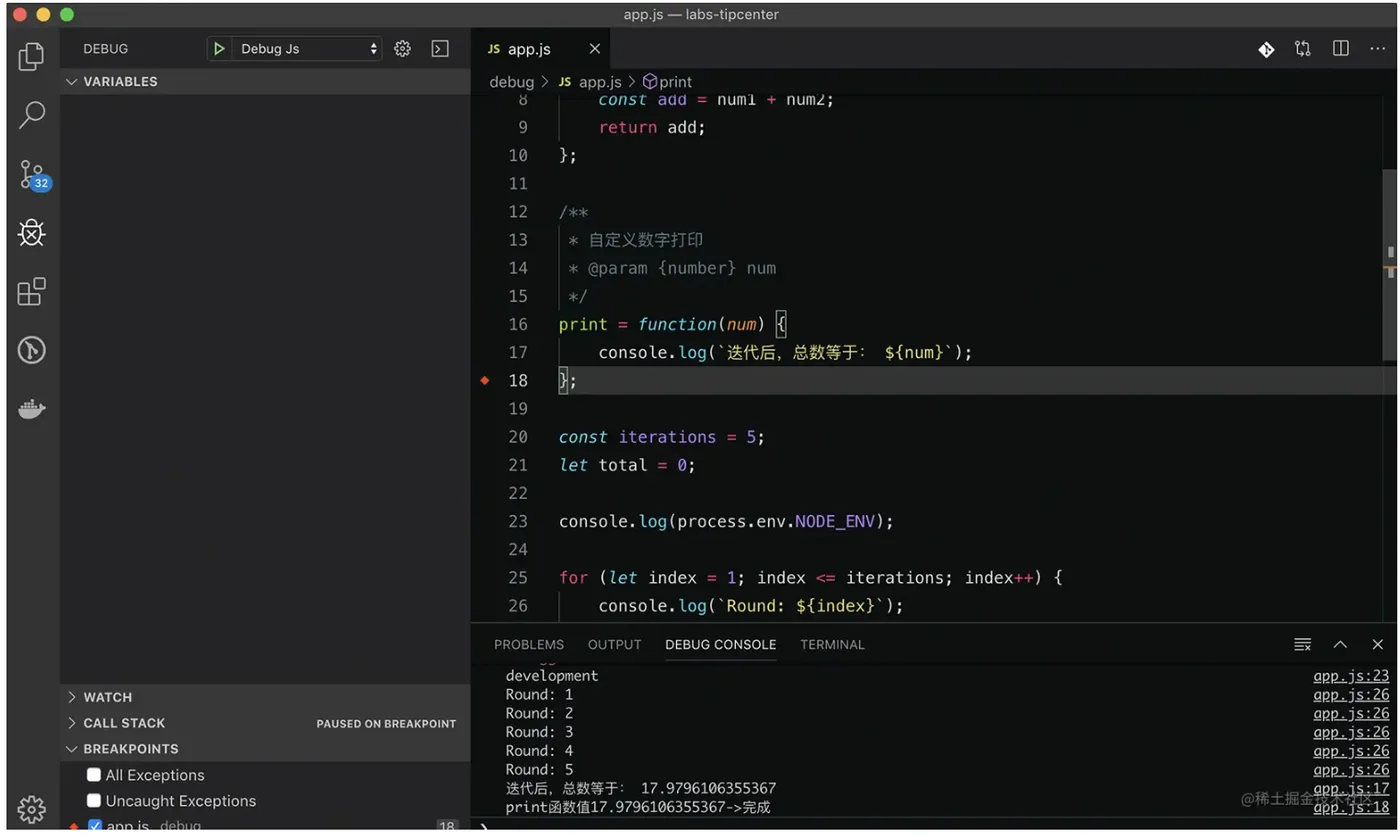Screen dimensions: 1400x837
Task: Click the console.log(process.env.NODE_ENV) line
Action: coord(726,521)
